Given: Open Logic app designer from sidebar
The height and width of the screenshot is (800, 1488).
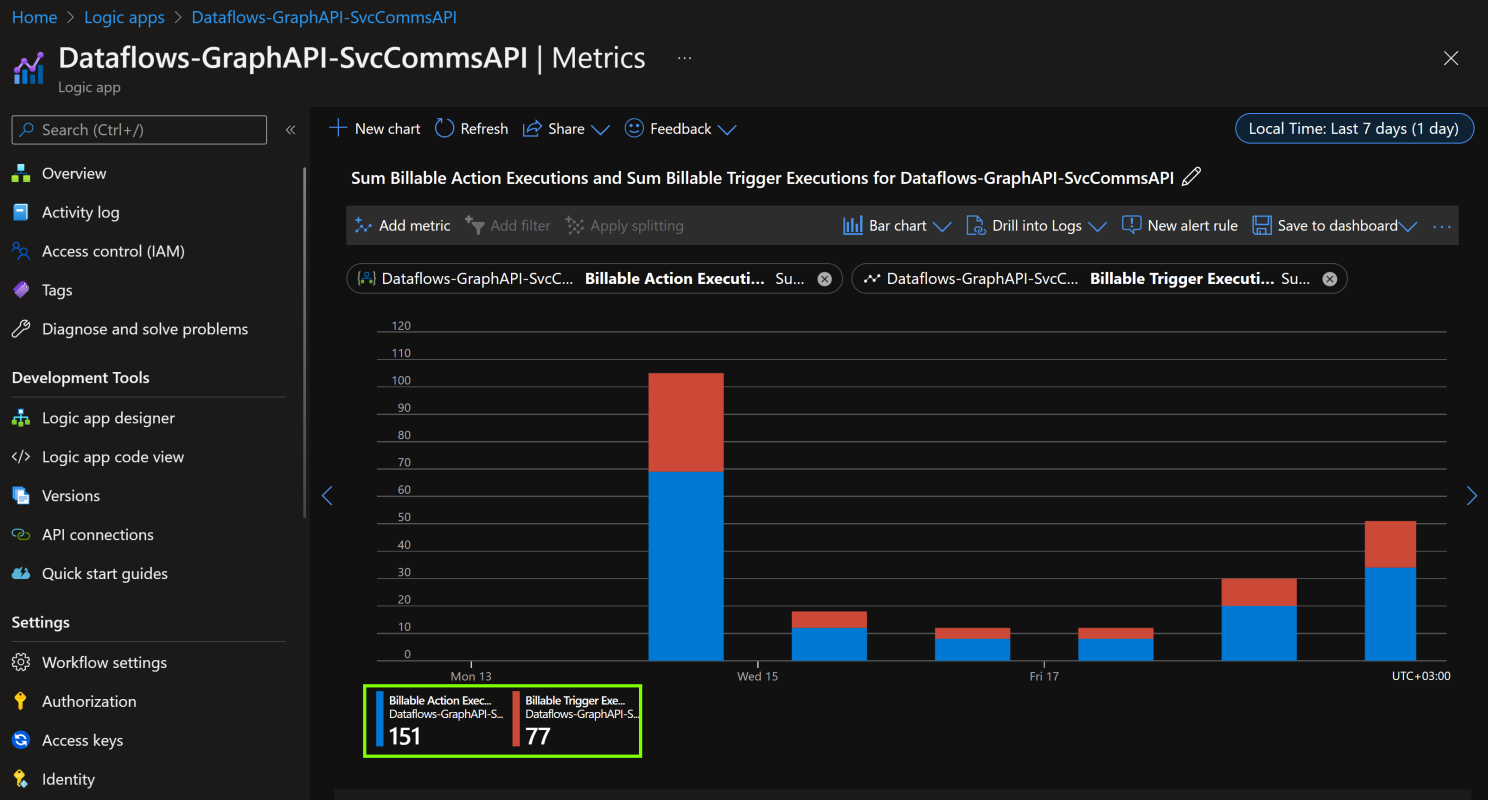Looking at the screenshot, I should [x=108, y=418].
